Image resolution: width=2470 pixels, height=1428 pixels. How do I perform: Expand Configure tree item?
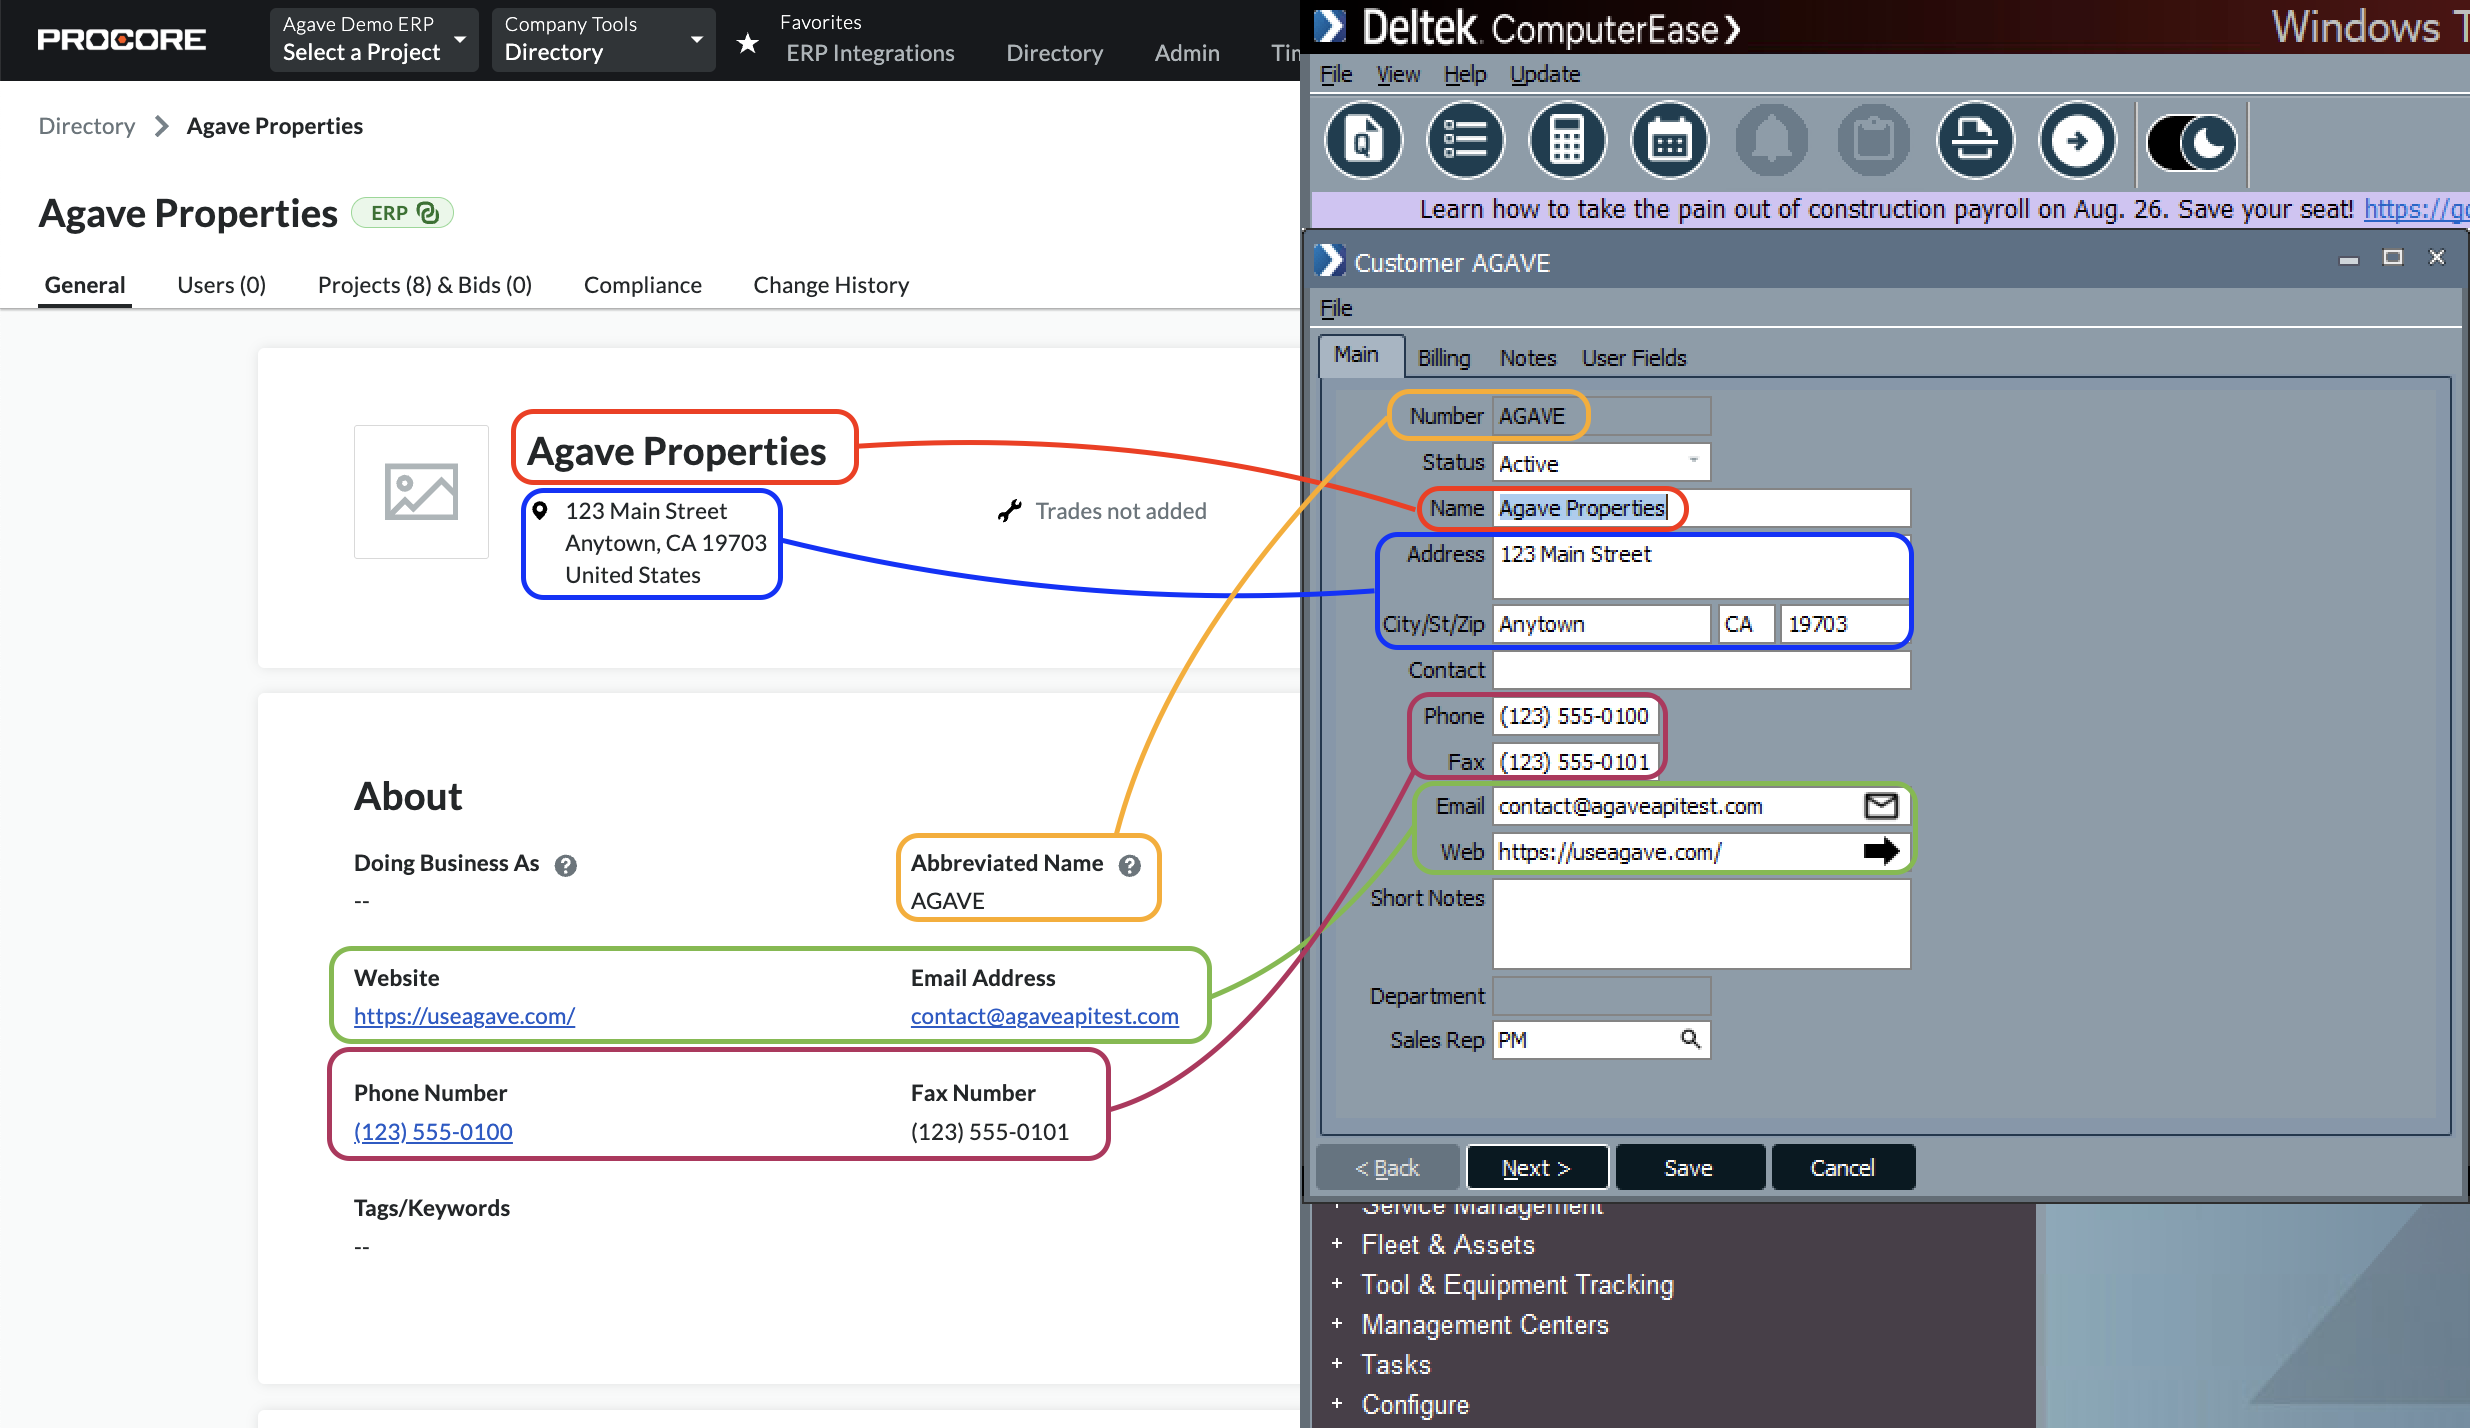pos(1337,1403)
